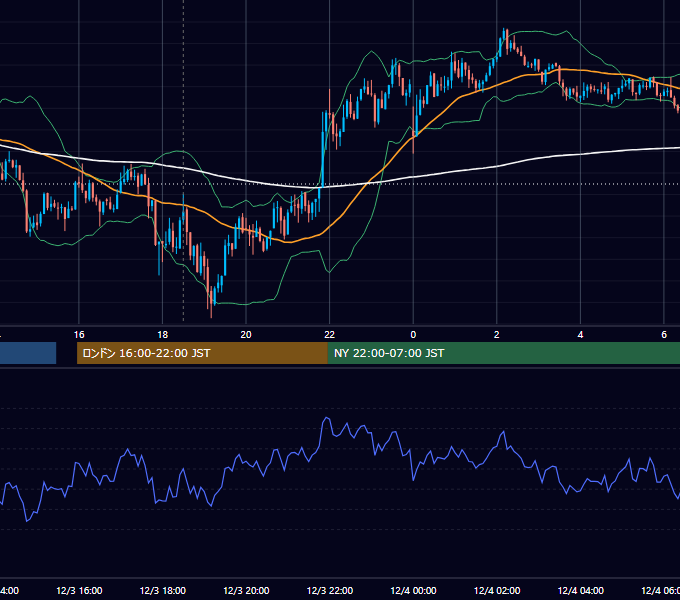Click the blue session bar before London
680x600 pixels.
click(28, 353)
